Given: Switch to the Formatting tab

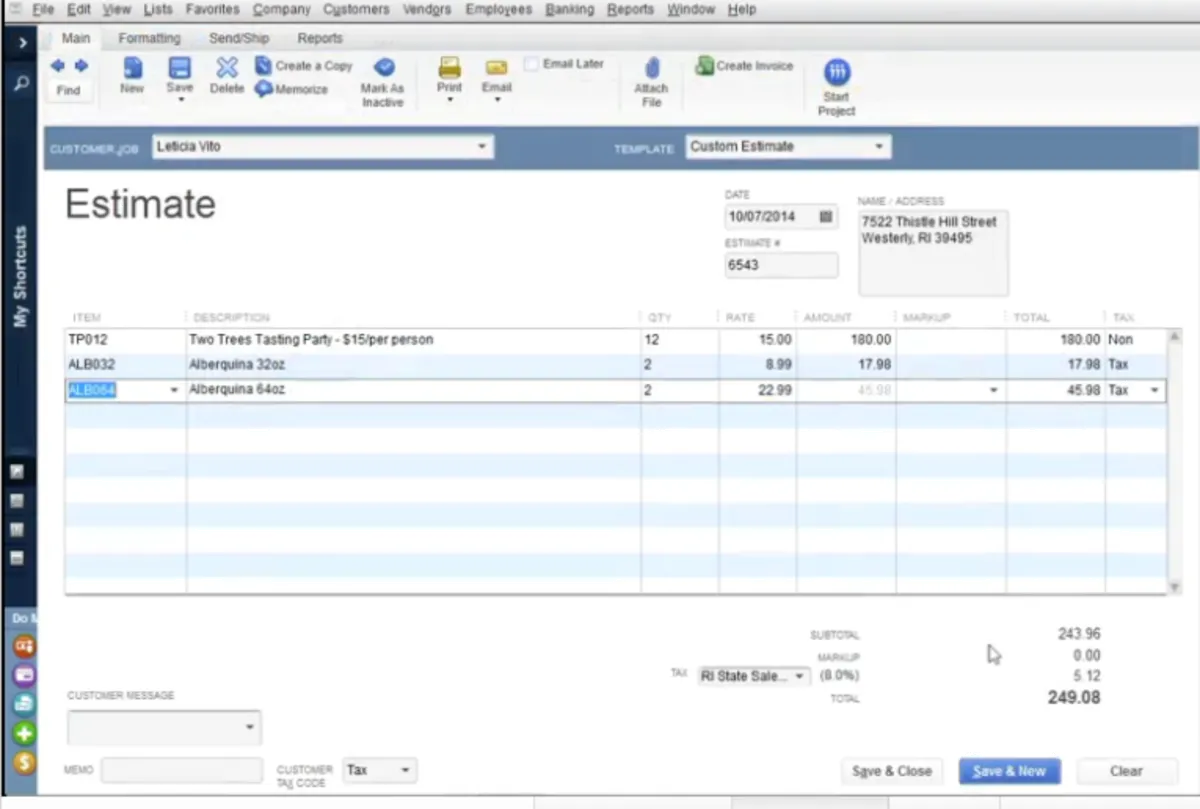Looking at the screenshot, I should (x=149, y=38).
